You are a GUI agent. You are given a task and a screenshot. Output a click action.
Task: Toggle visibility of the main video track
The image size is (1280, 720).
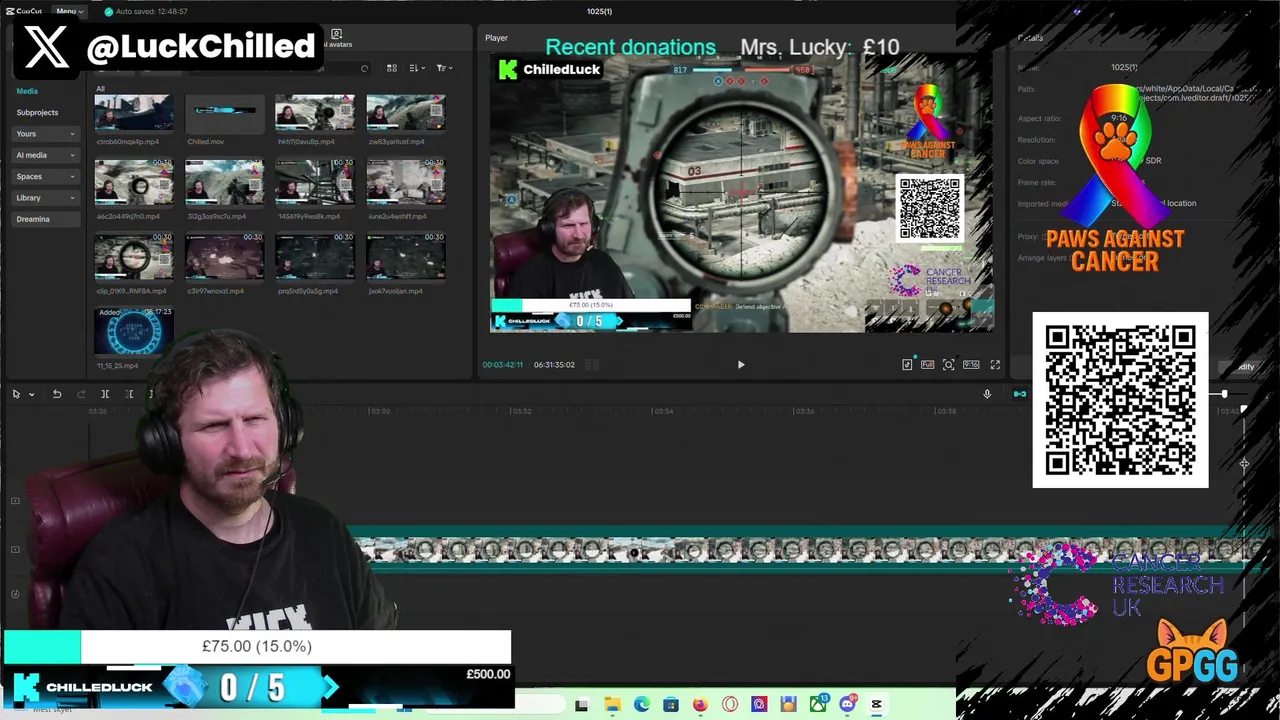tap(15, 549)
